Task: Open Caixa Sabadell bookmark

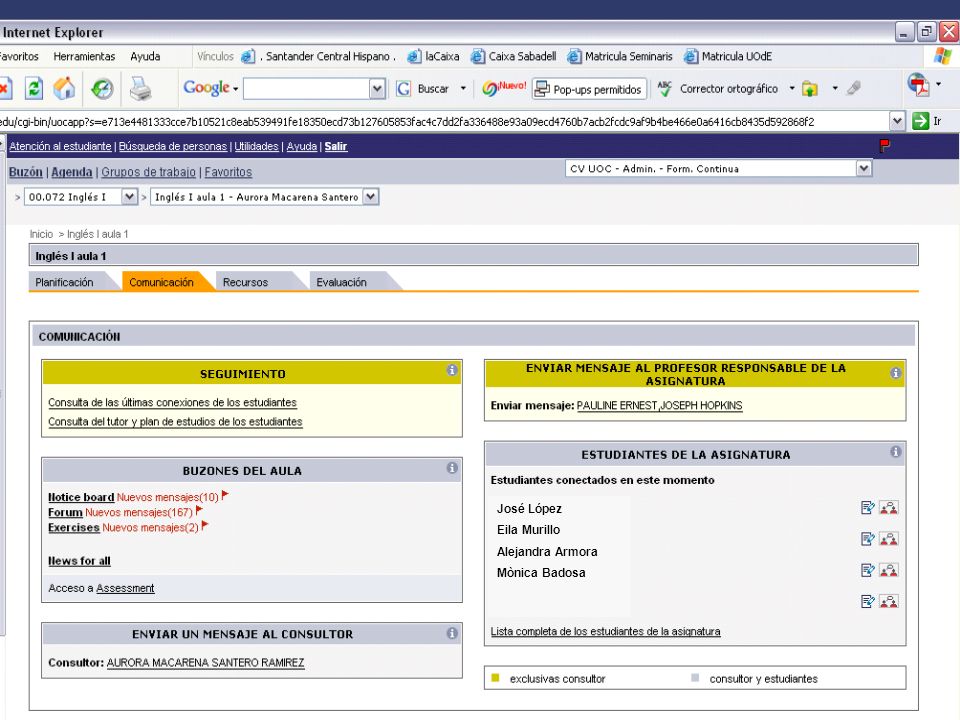Action: [x=514, y=56]
